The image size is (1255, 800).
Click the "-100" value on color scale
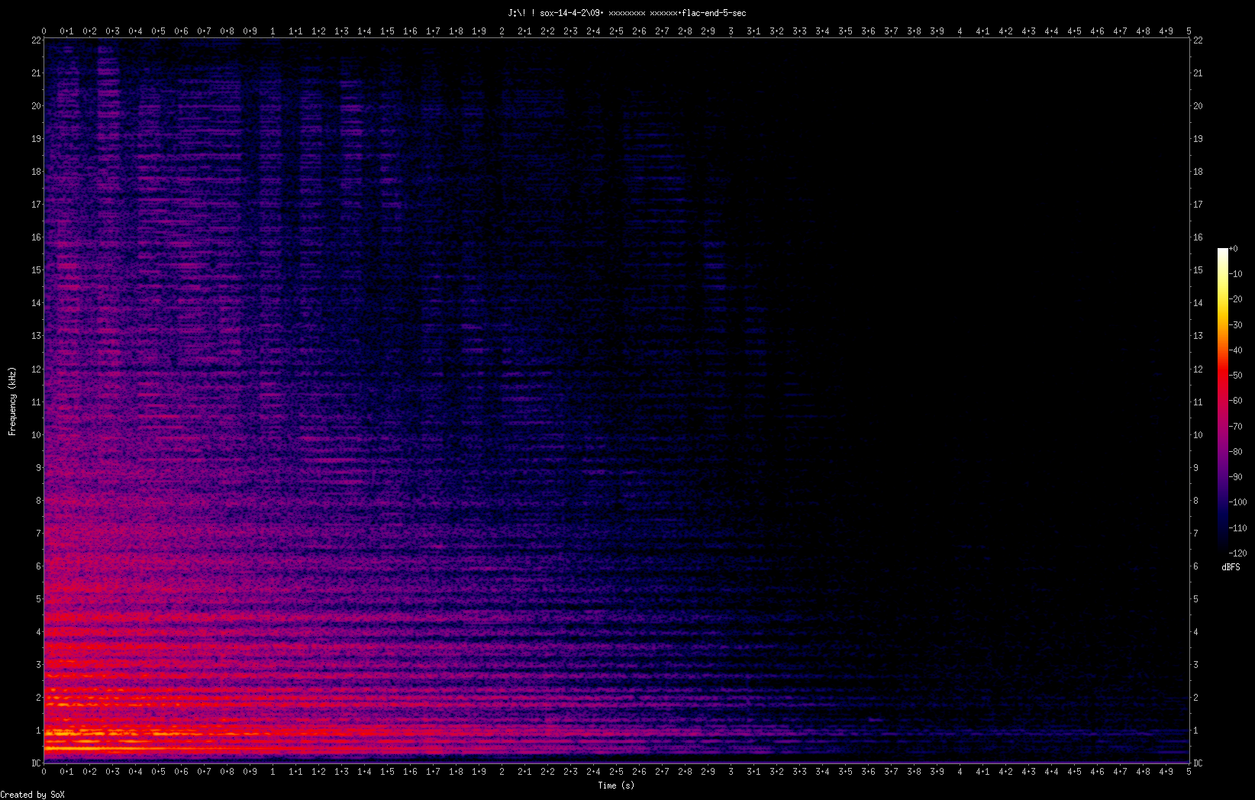point(1239,502)
